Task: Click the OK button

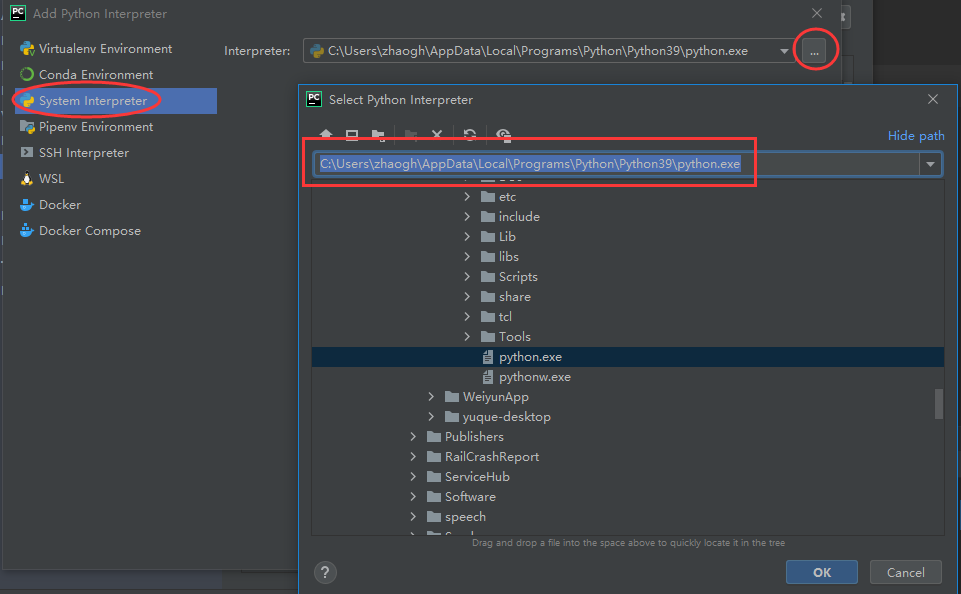Action: pyautogui.click(x=821, y=573)
